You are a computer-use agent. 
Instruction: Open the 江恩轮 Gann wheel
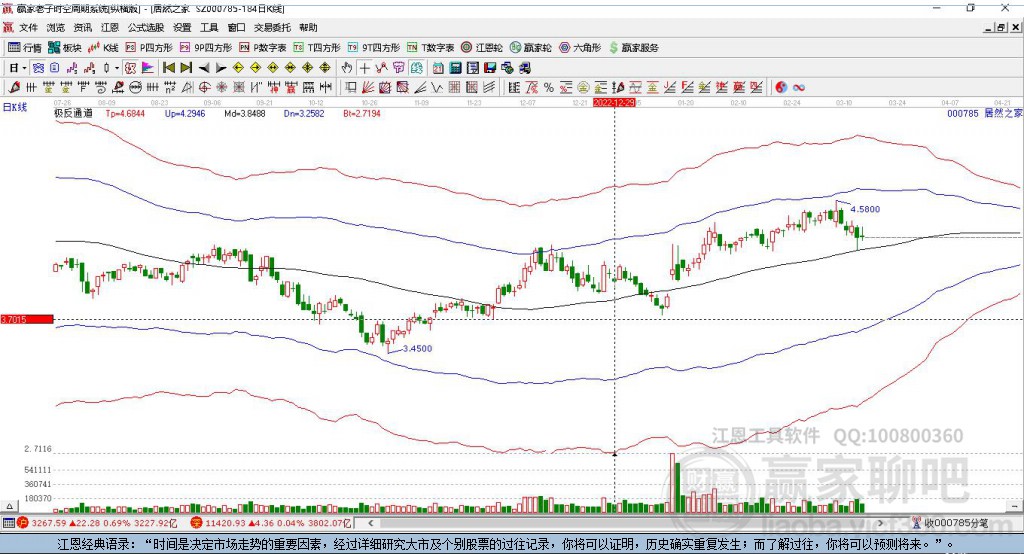(x=482, y=48)
